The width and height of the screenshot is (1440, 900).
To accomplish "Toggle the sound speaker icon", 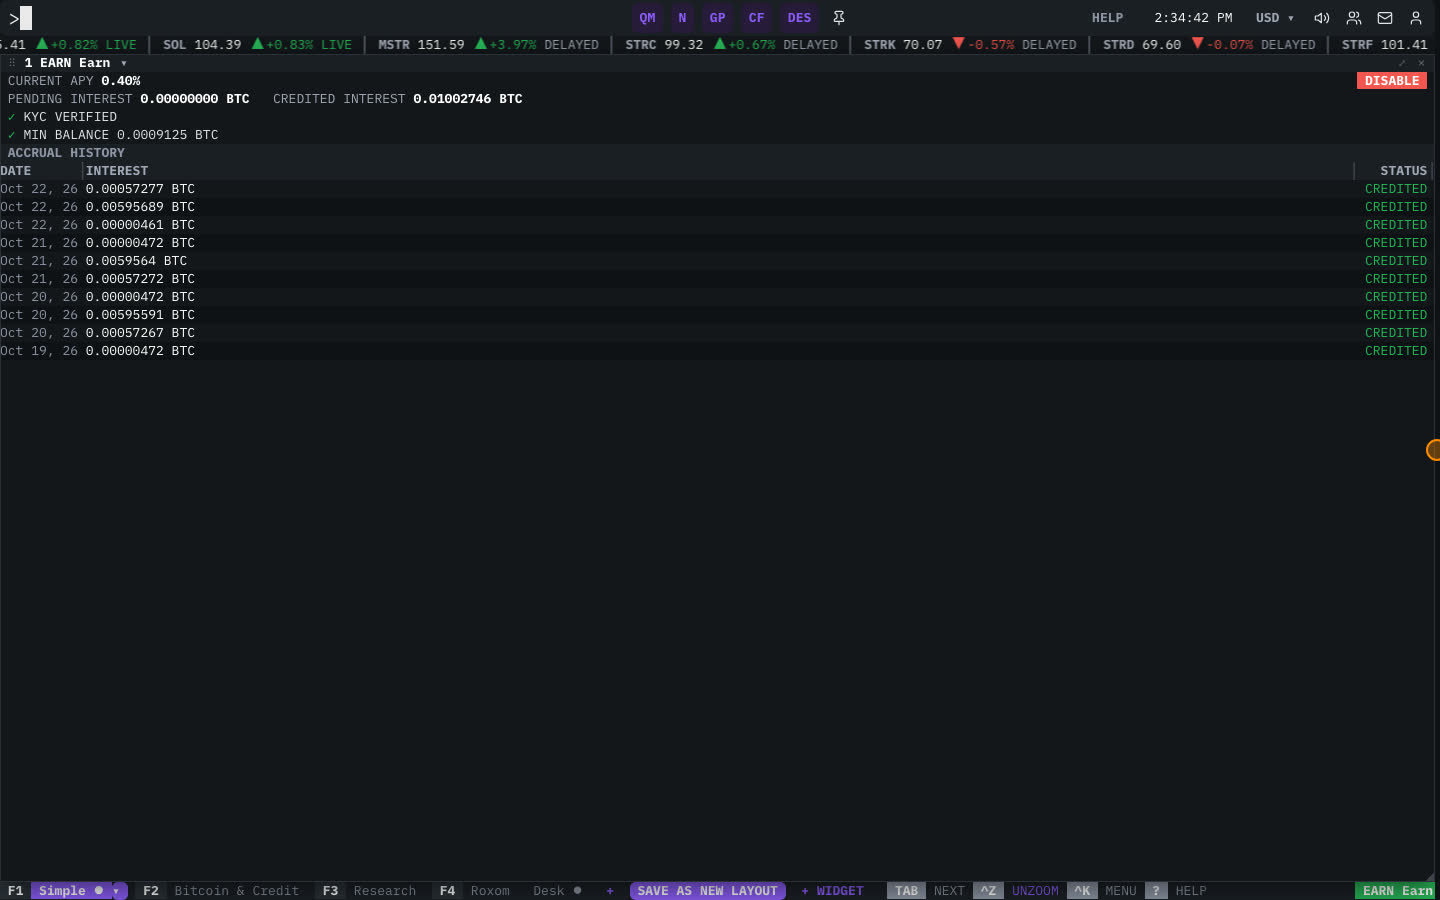I will (1322, 18).
